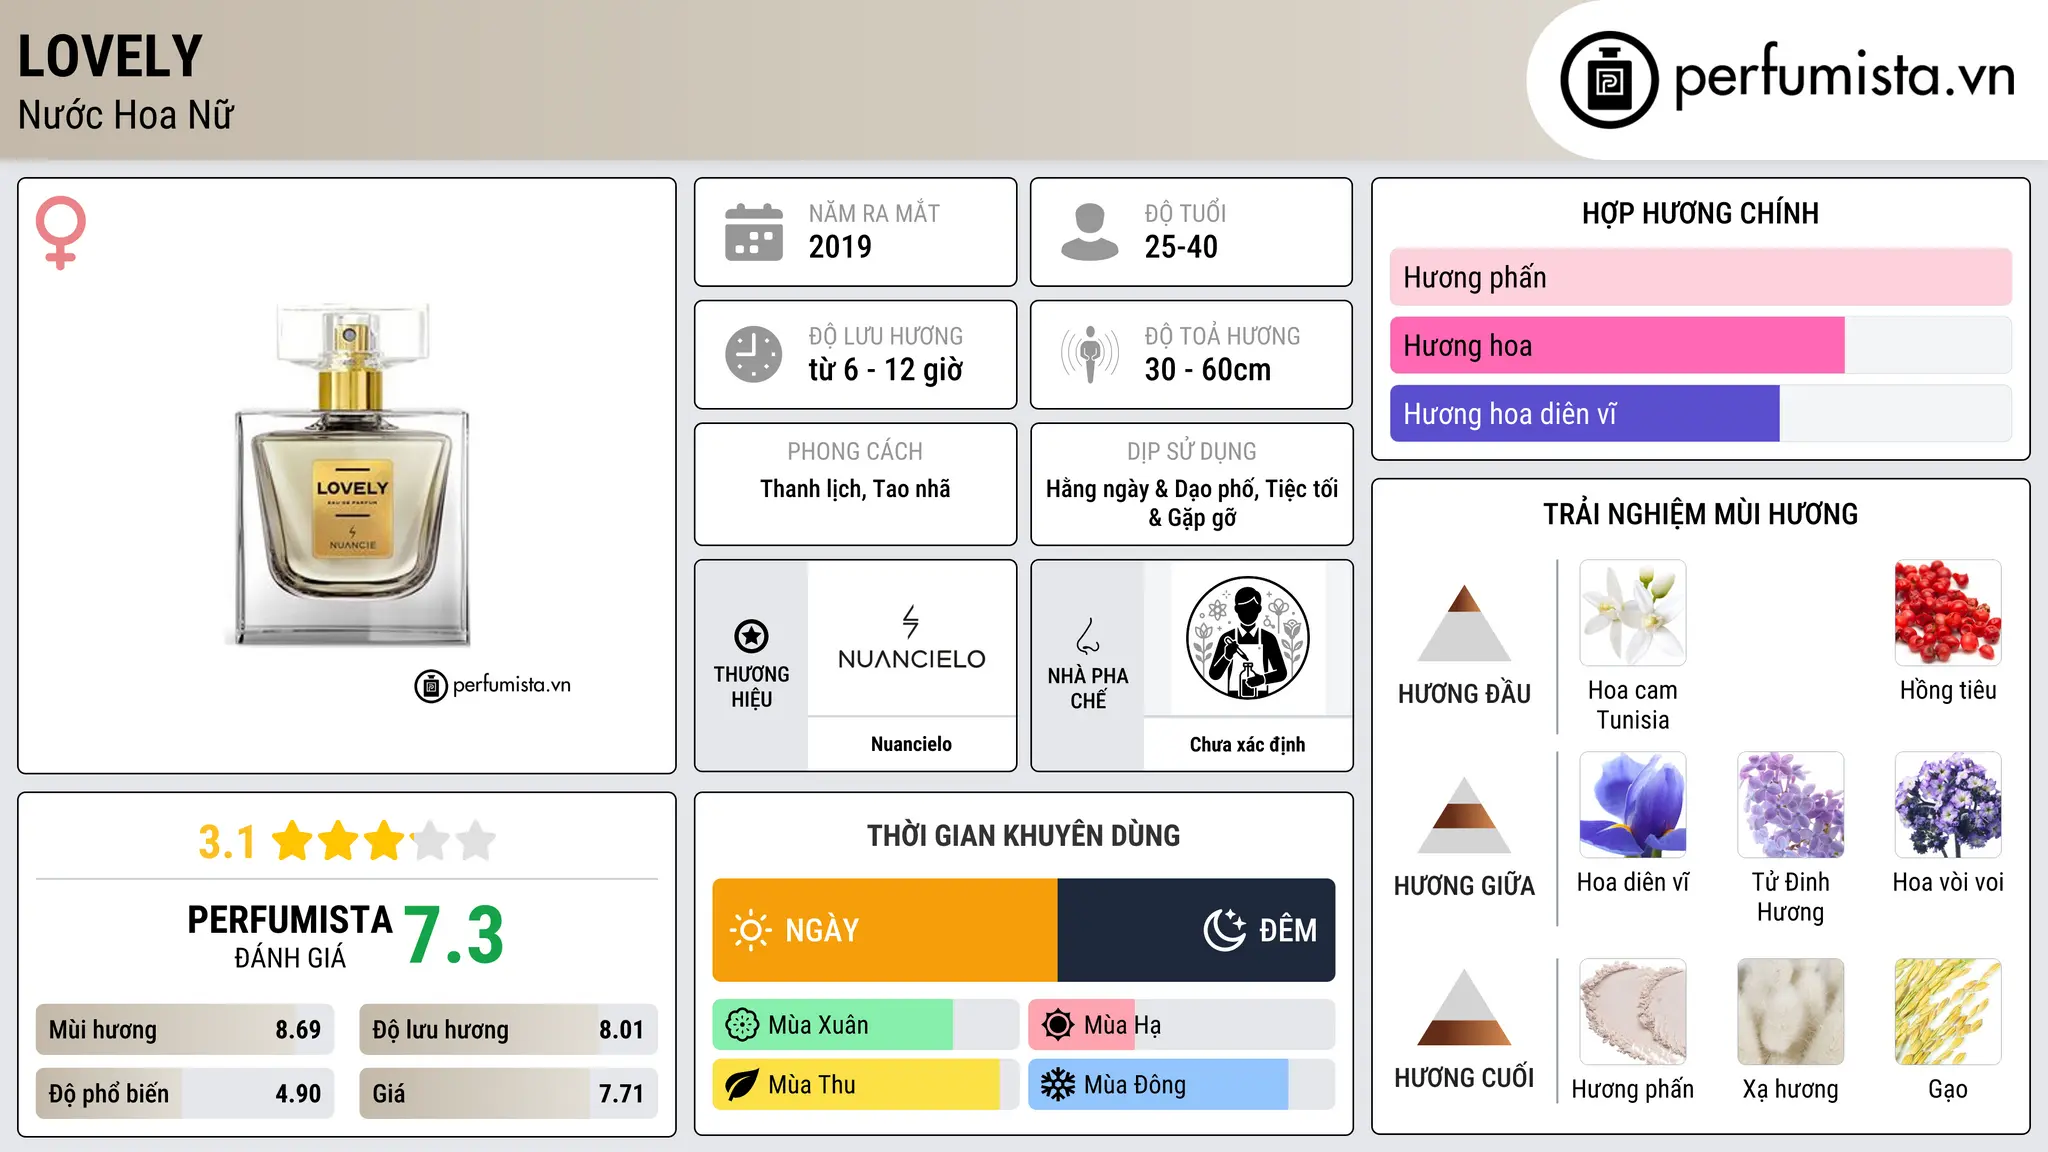Click the person icon beside Độ tuổi

(1089, 232)
